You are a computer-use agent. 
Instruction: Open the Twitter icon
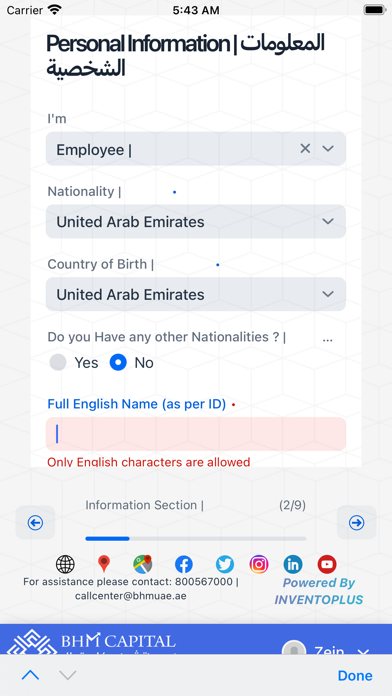tap(225, 564)
